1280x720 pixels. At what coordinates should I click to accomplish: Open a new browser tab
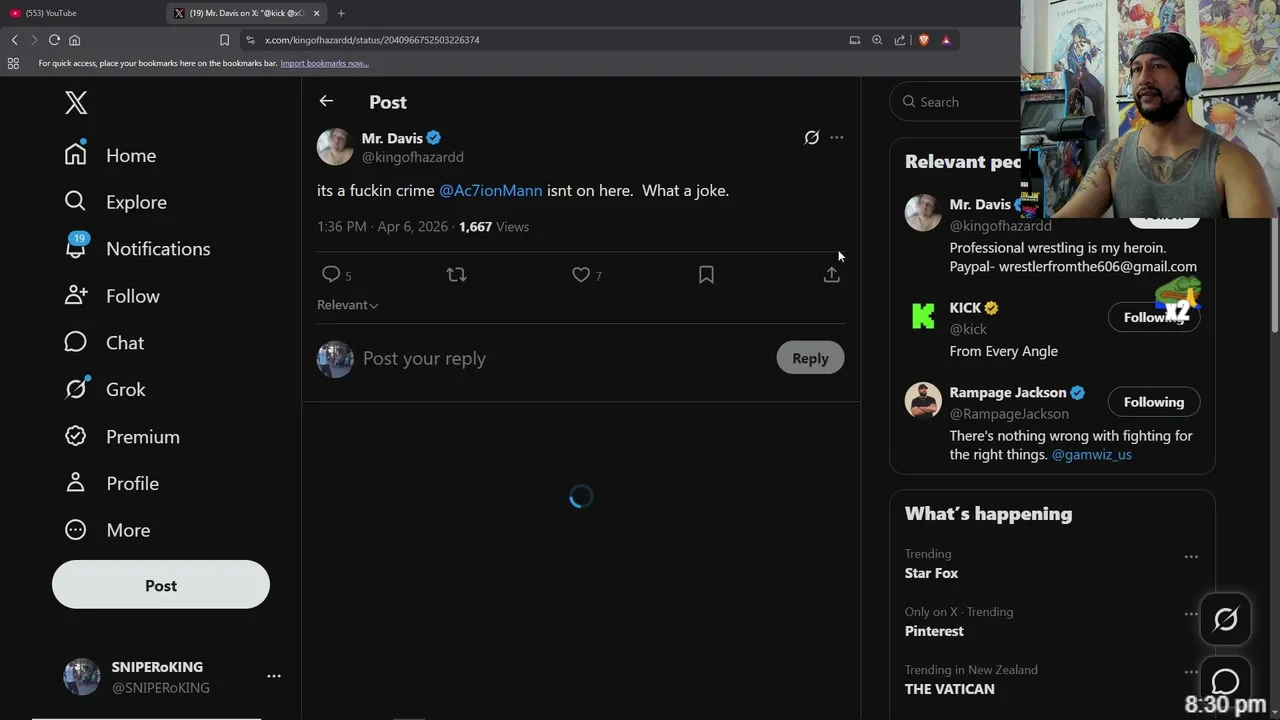pos(341,13)
